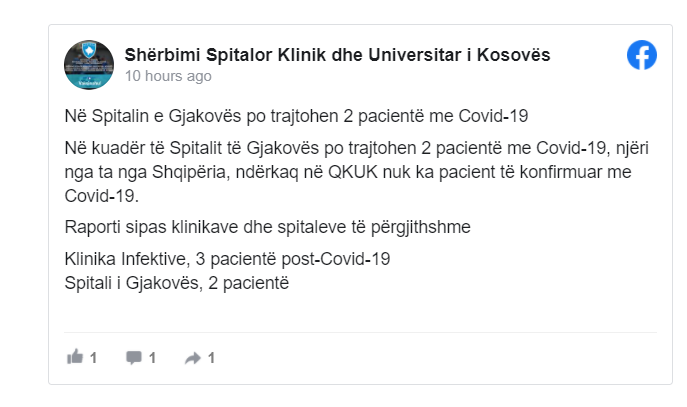The width and height of the screenshot is (687, 407).
Task: Click the "Spitali i Gjakovës, 2 pacientë" line
Action: click(x=176, y=283)
